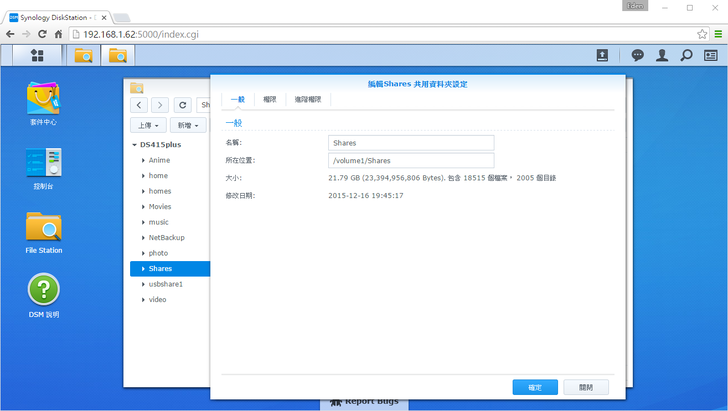The image size is (728, 411).
Task: Open the user account options icon
Action: pos(661,55)
